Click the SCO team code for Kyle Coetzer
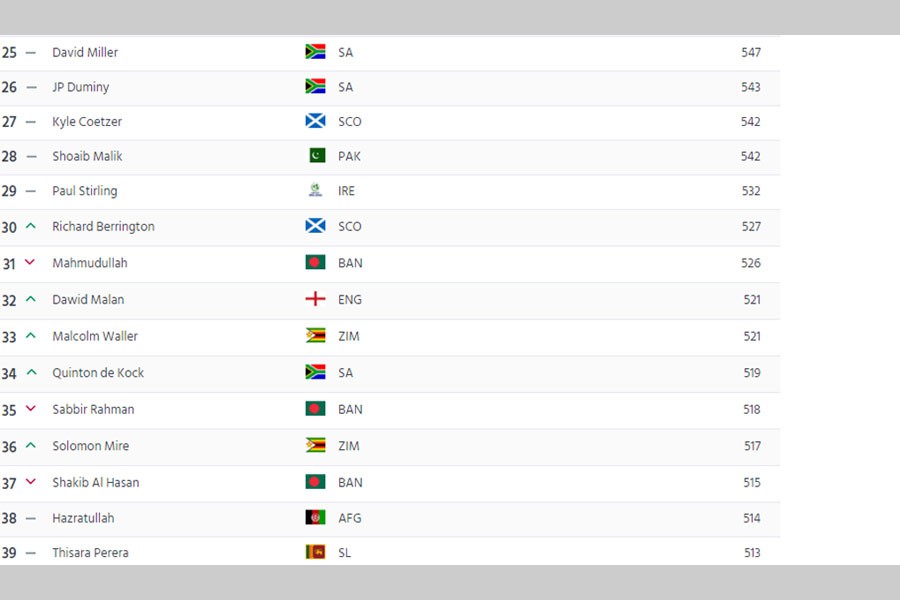The image size is (900, 600). coord(350,122)
